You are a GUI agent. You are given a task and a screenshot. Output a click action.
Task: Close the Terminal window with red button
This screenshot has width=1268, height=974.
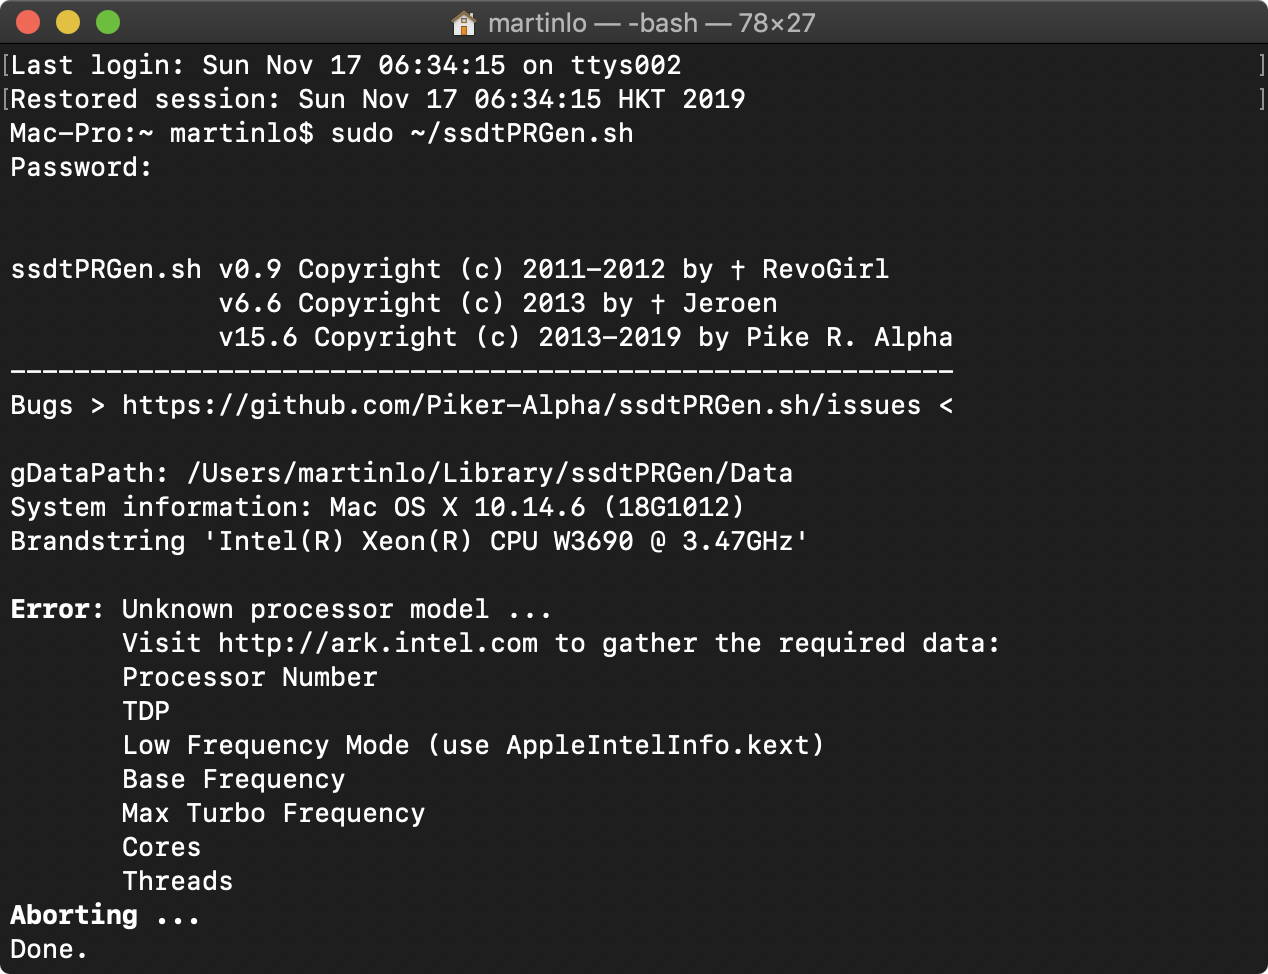tap(28, 22)
